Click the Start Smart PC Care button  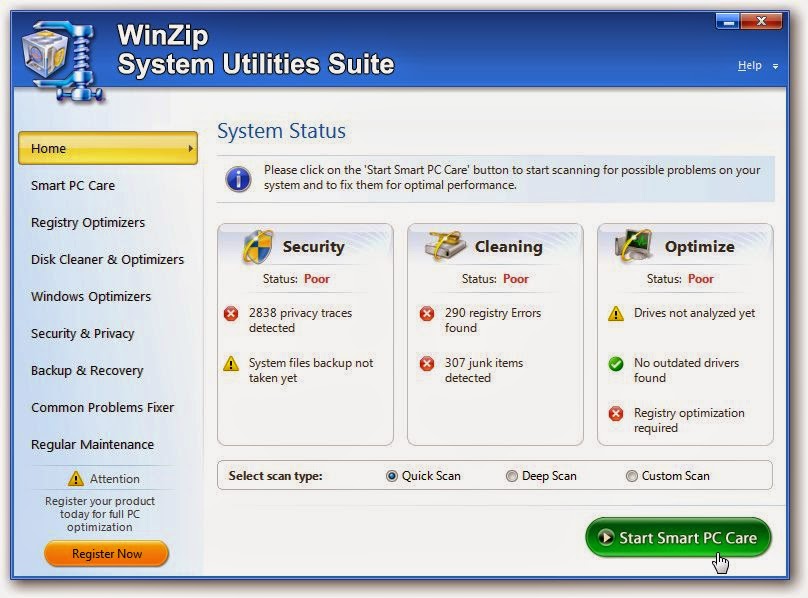678,537
